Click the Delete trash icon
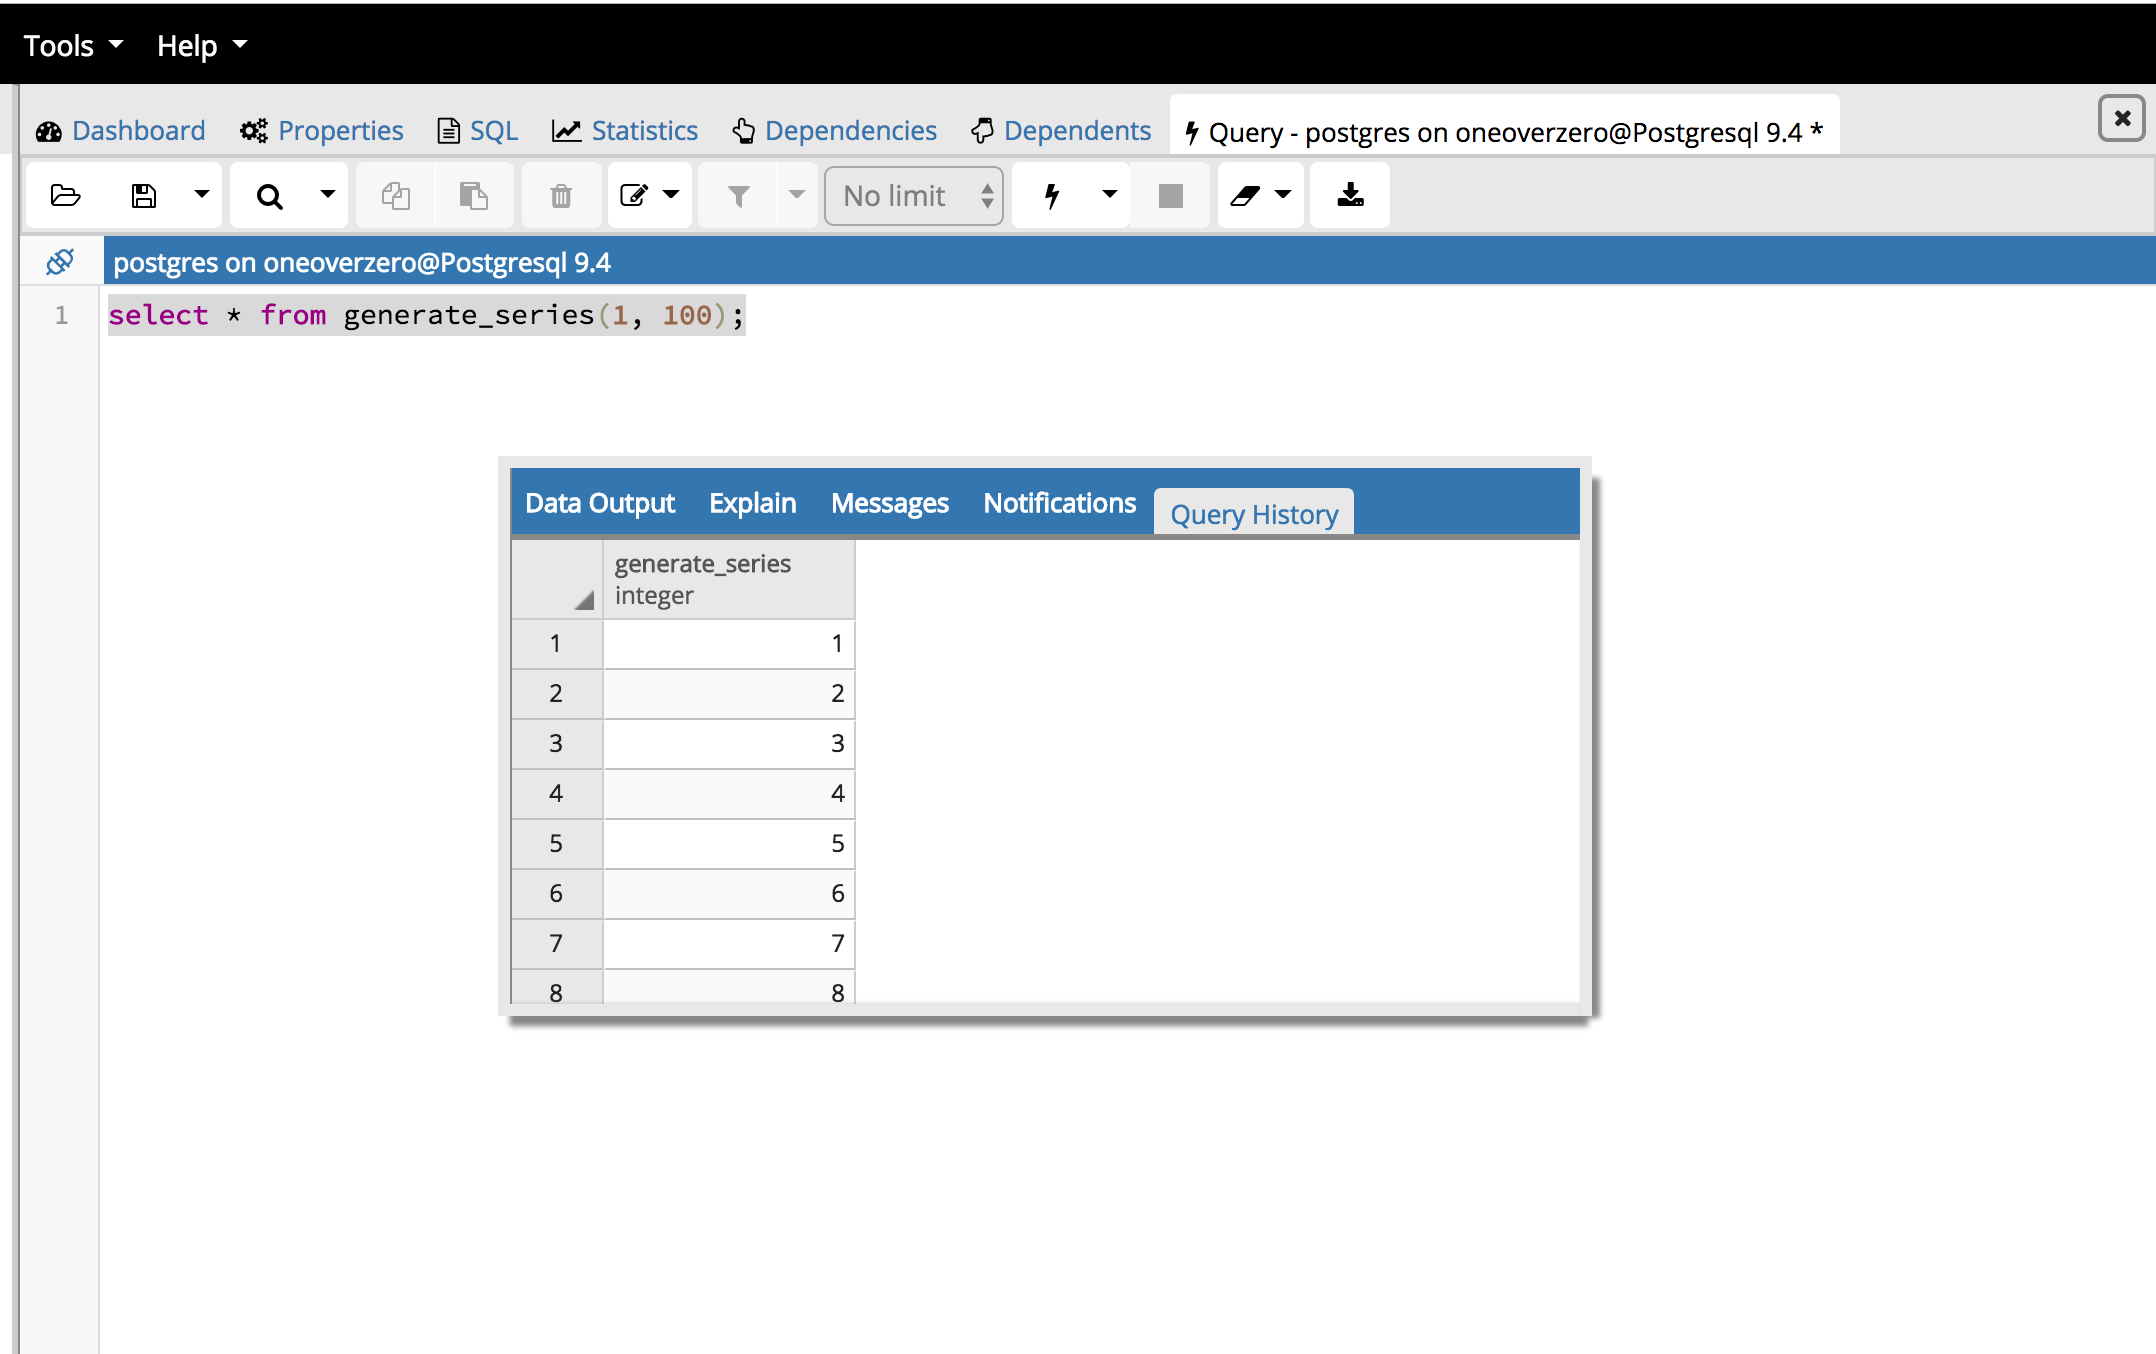This screenshot has height=1354, width=2156. coord(561,195)
